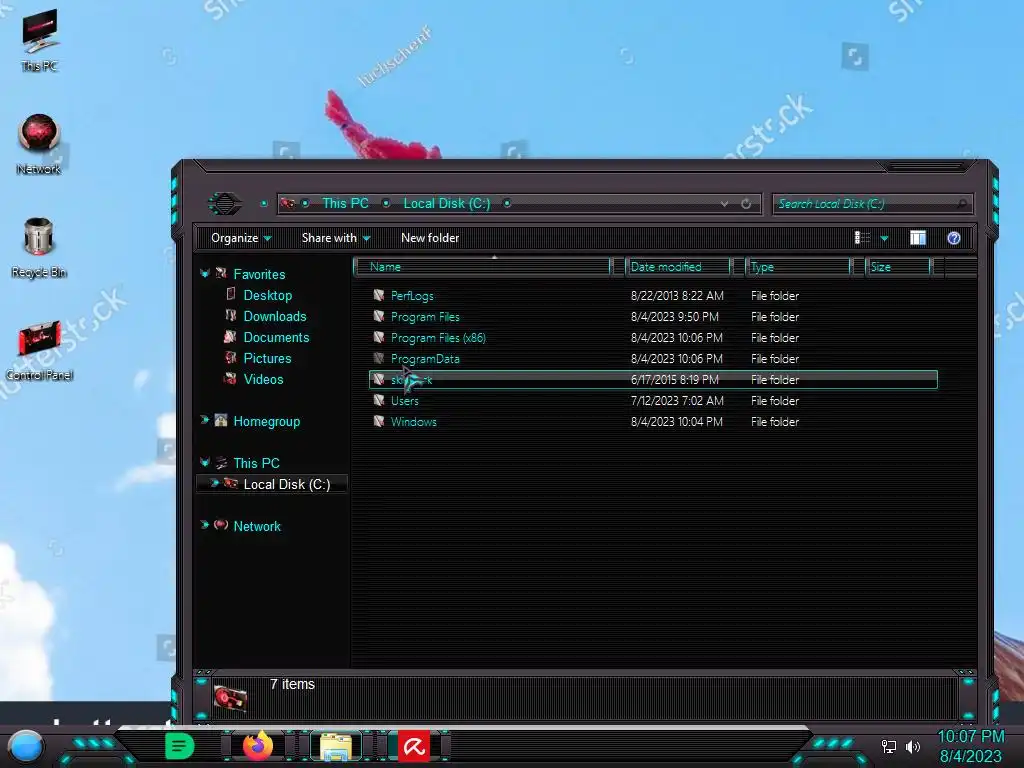Image resolution: width=1024 pixels, height=768 pixels.
Task: Click the drive icon in address bar
Action: [287, 204]
